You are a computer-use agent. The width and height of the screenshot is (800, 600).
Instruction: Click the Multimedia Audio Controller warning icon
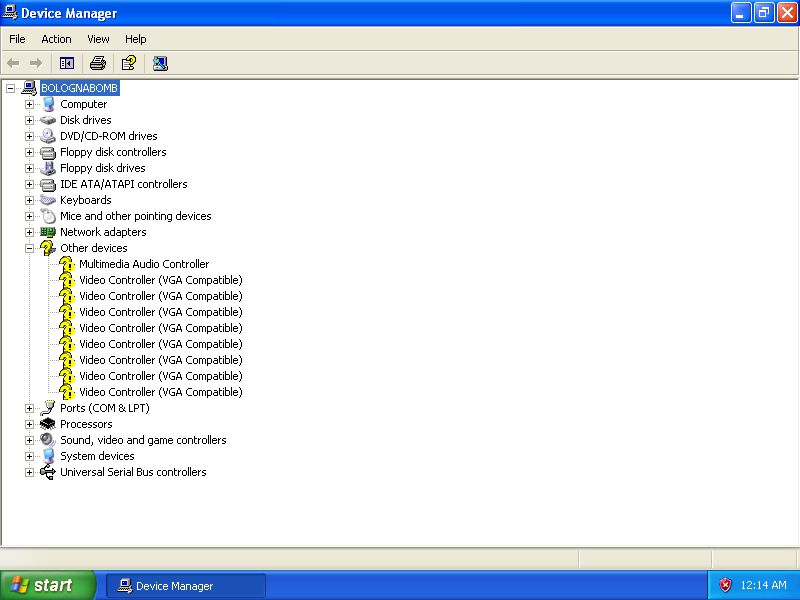point(67,264)
